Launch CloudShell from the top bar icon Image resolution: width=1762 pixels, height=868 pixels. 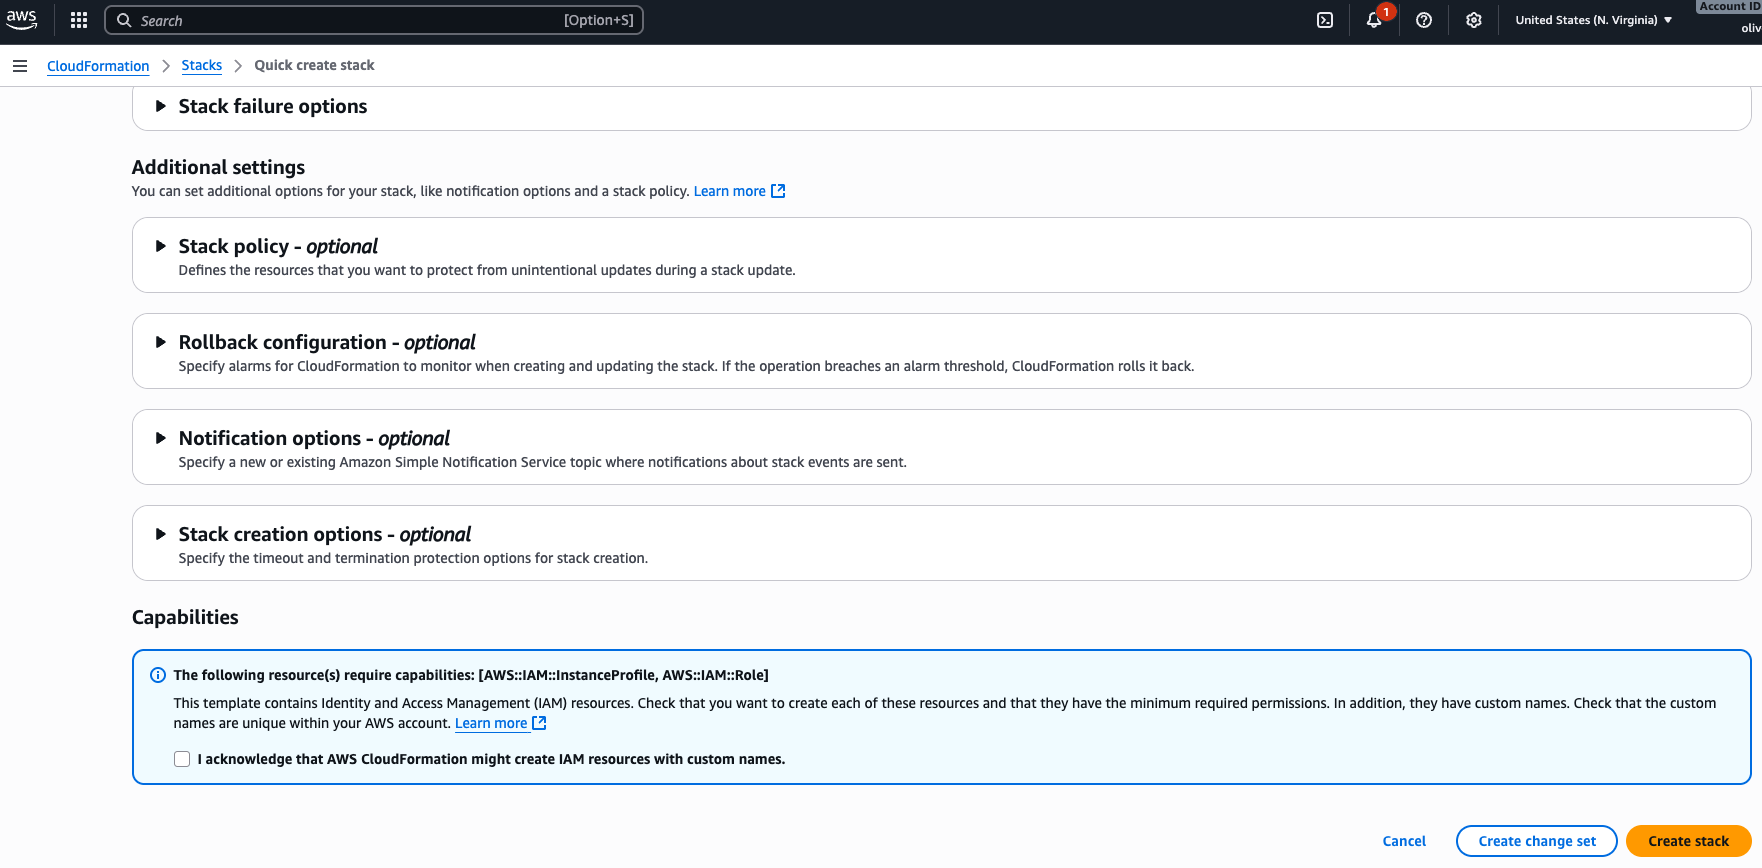point(1325,20)
